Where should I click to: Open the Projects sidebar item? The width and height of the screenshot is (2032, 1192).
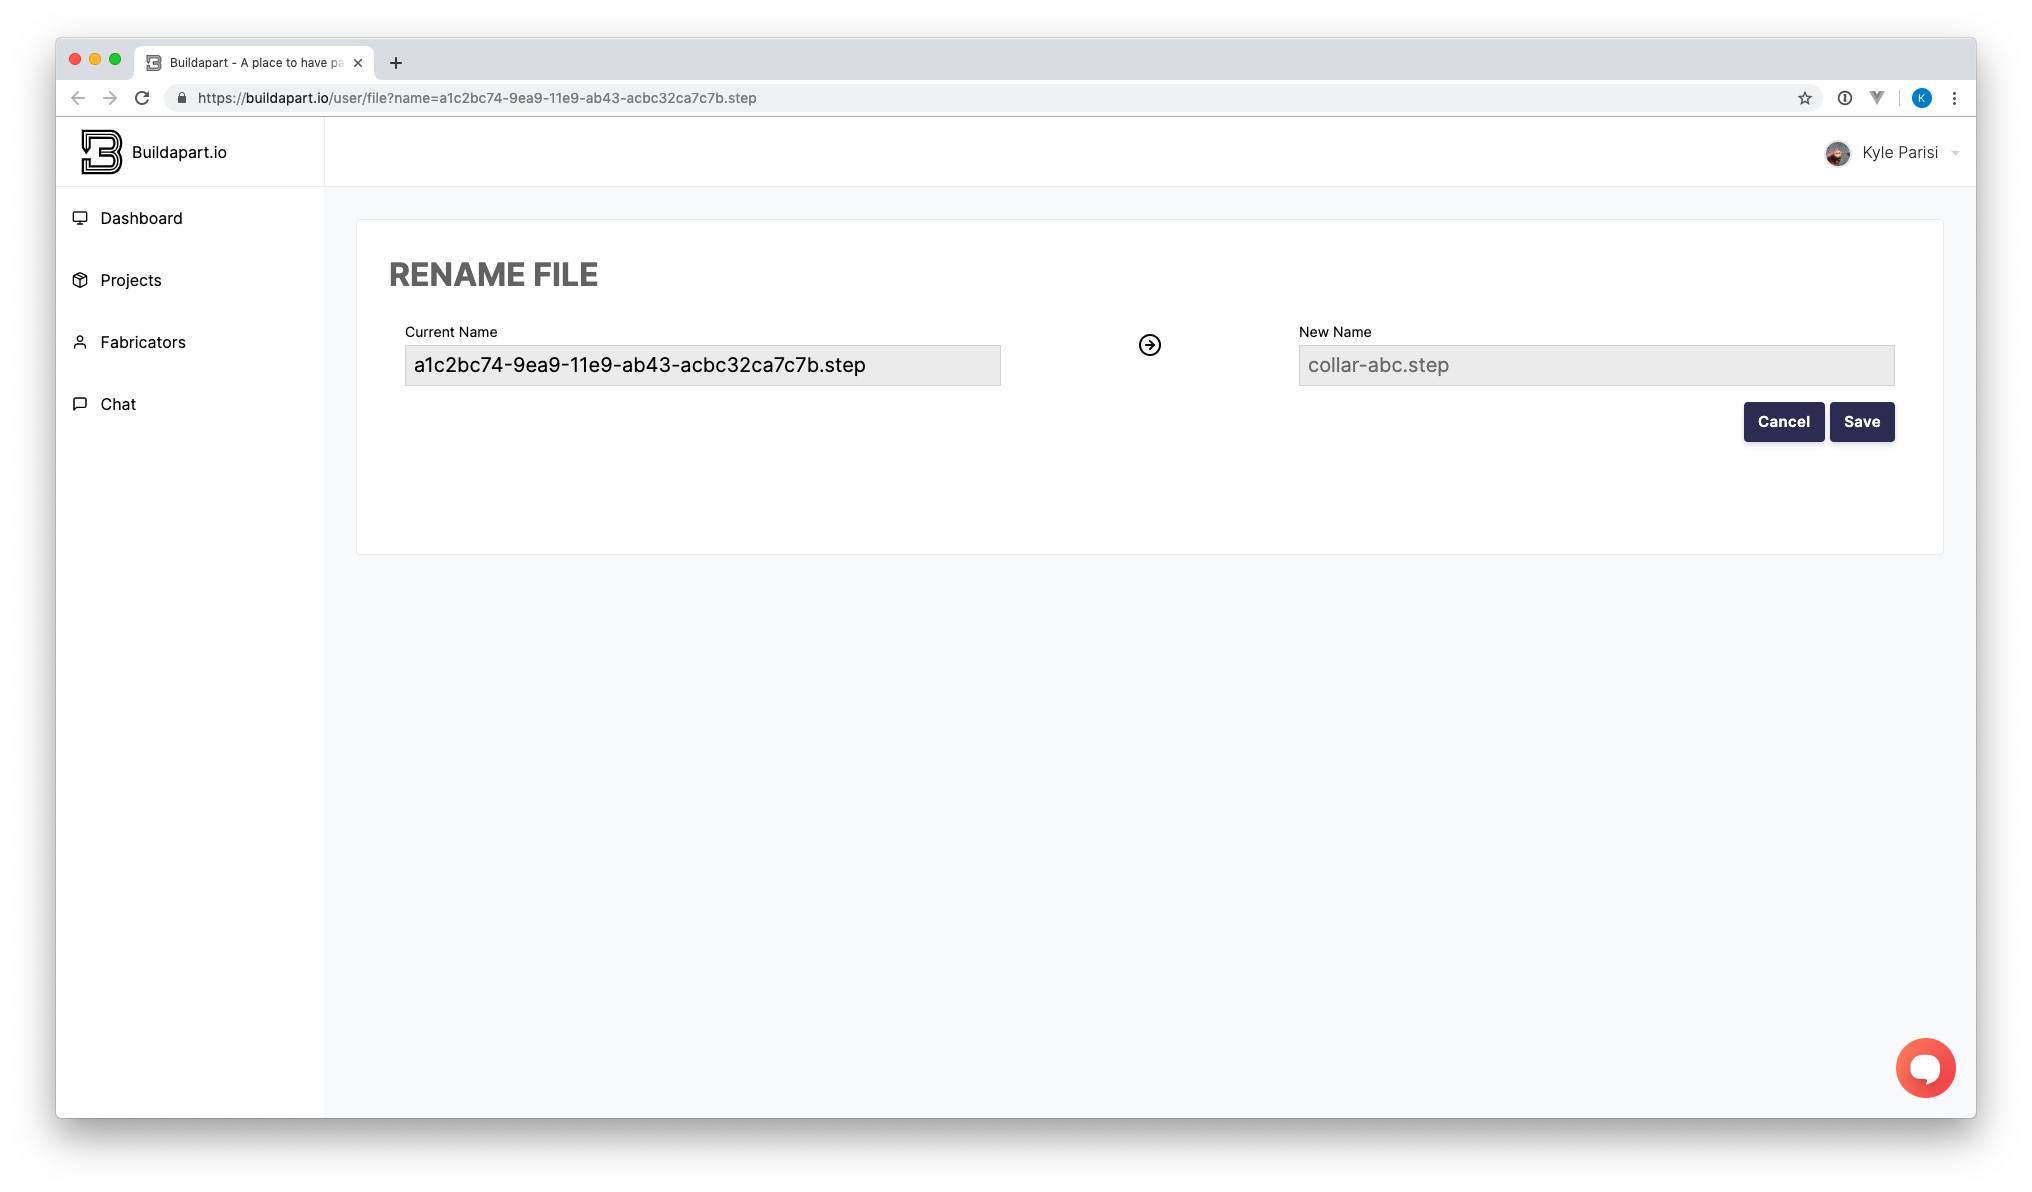pyautogui.click(x=131, y=280)
